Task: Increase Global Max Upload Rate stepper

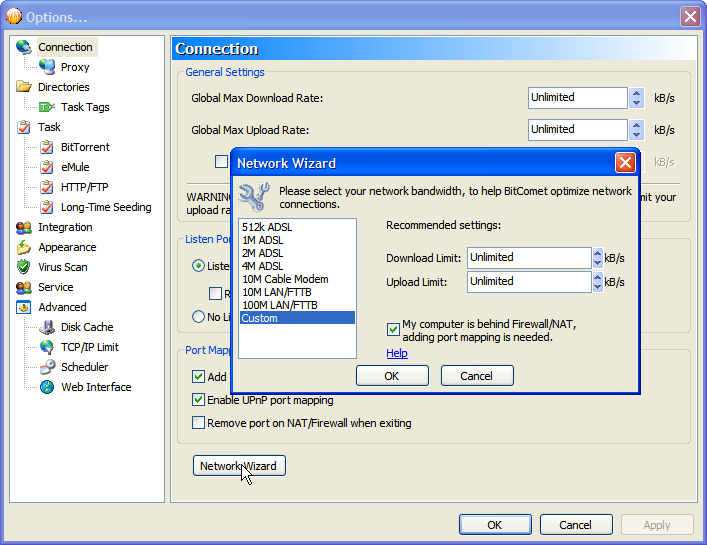Action: point(636,125)
